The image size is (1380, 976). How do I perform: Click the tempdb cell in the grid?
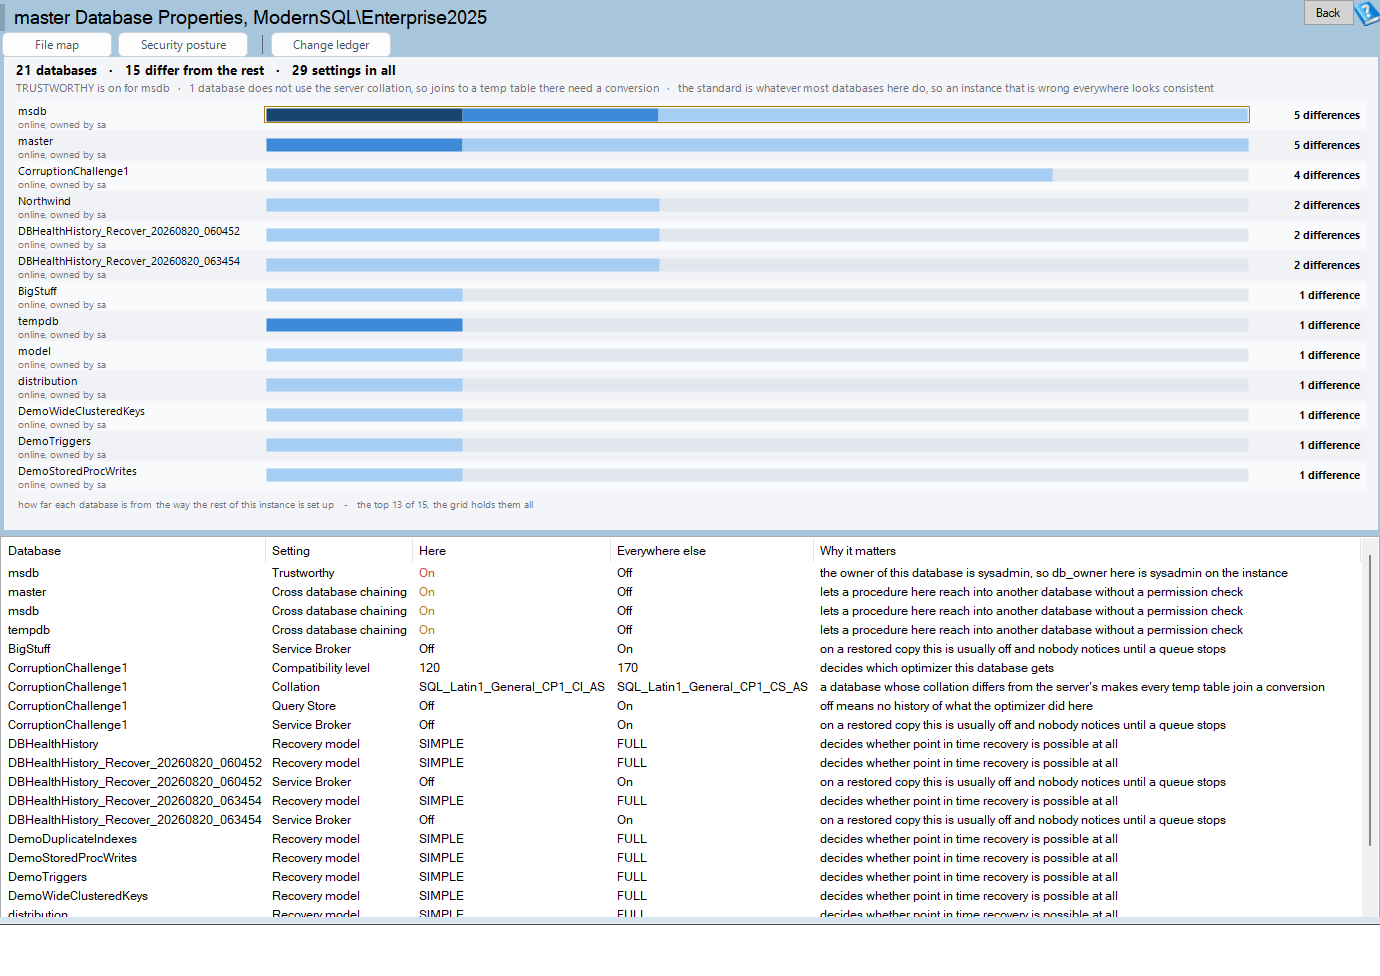click(x=29, y=630)
